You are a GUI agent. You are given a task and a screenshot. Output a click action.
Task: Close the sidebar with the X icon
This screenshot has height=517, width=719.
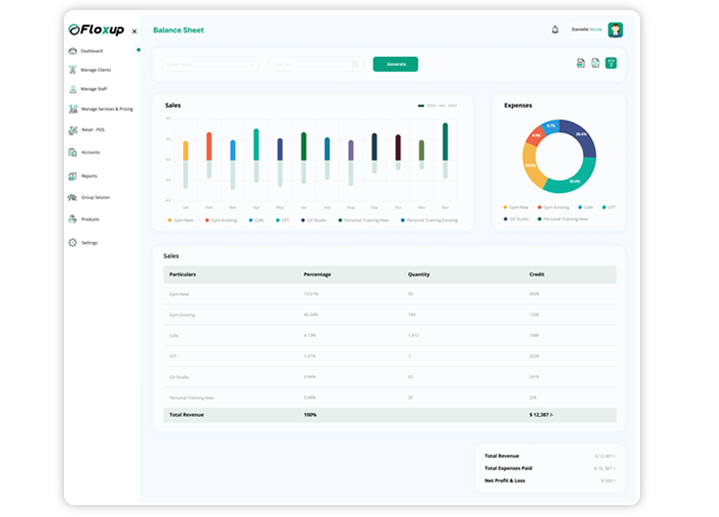(x=135, y=31)
